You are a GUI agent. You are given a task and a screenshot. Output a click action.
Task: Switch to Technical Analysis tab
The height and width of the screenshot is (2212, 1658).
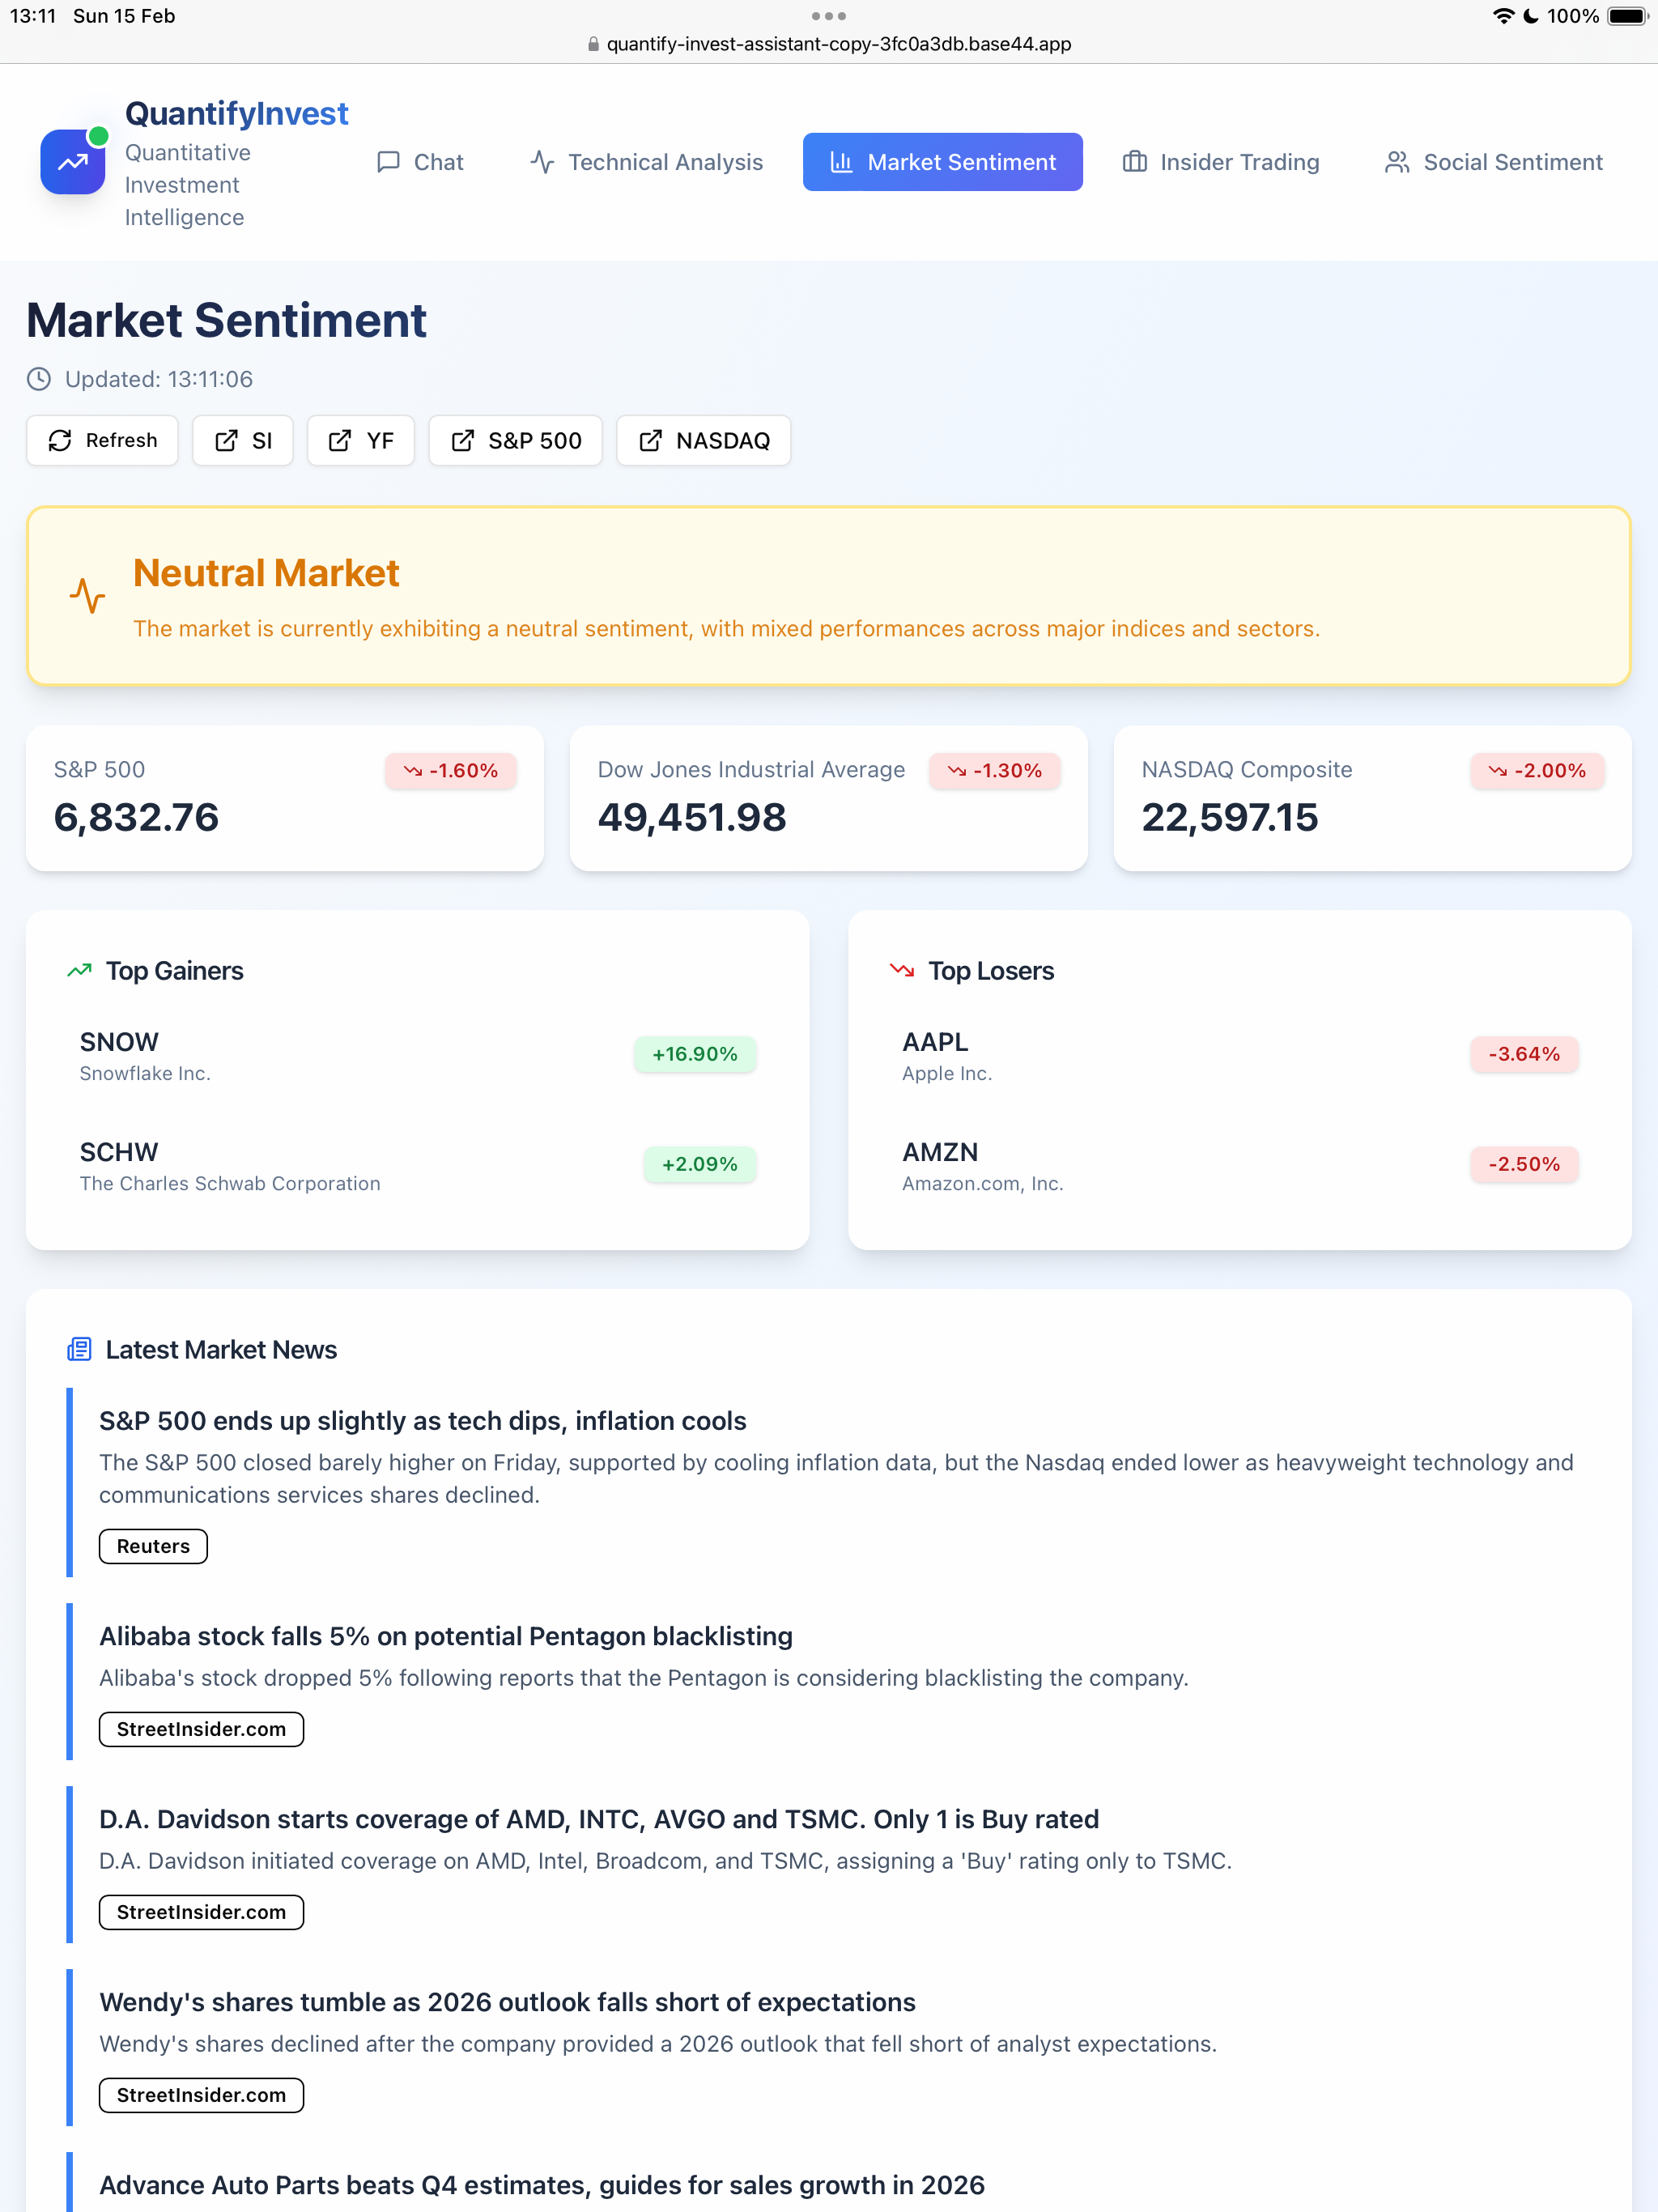coord(647,162)
